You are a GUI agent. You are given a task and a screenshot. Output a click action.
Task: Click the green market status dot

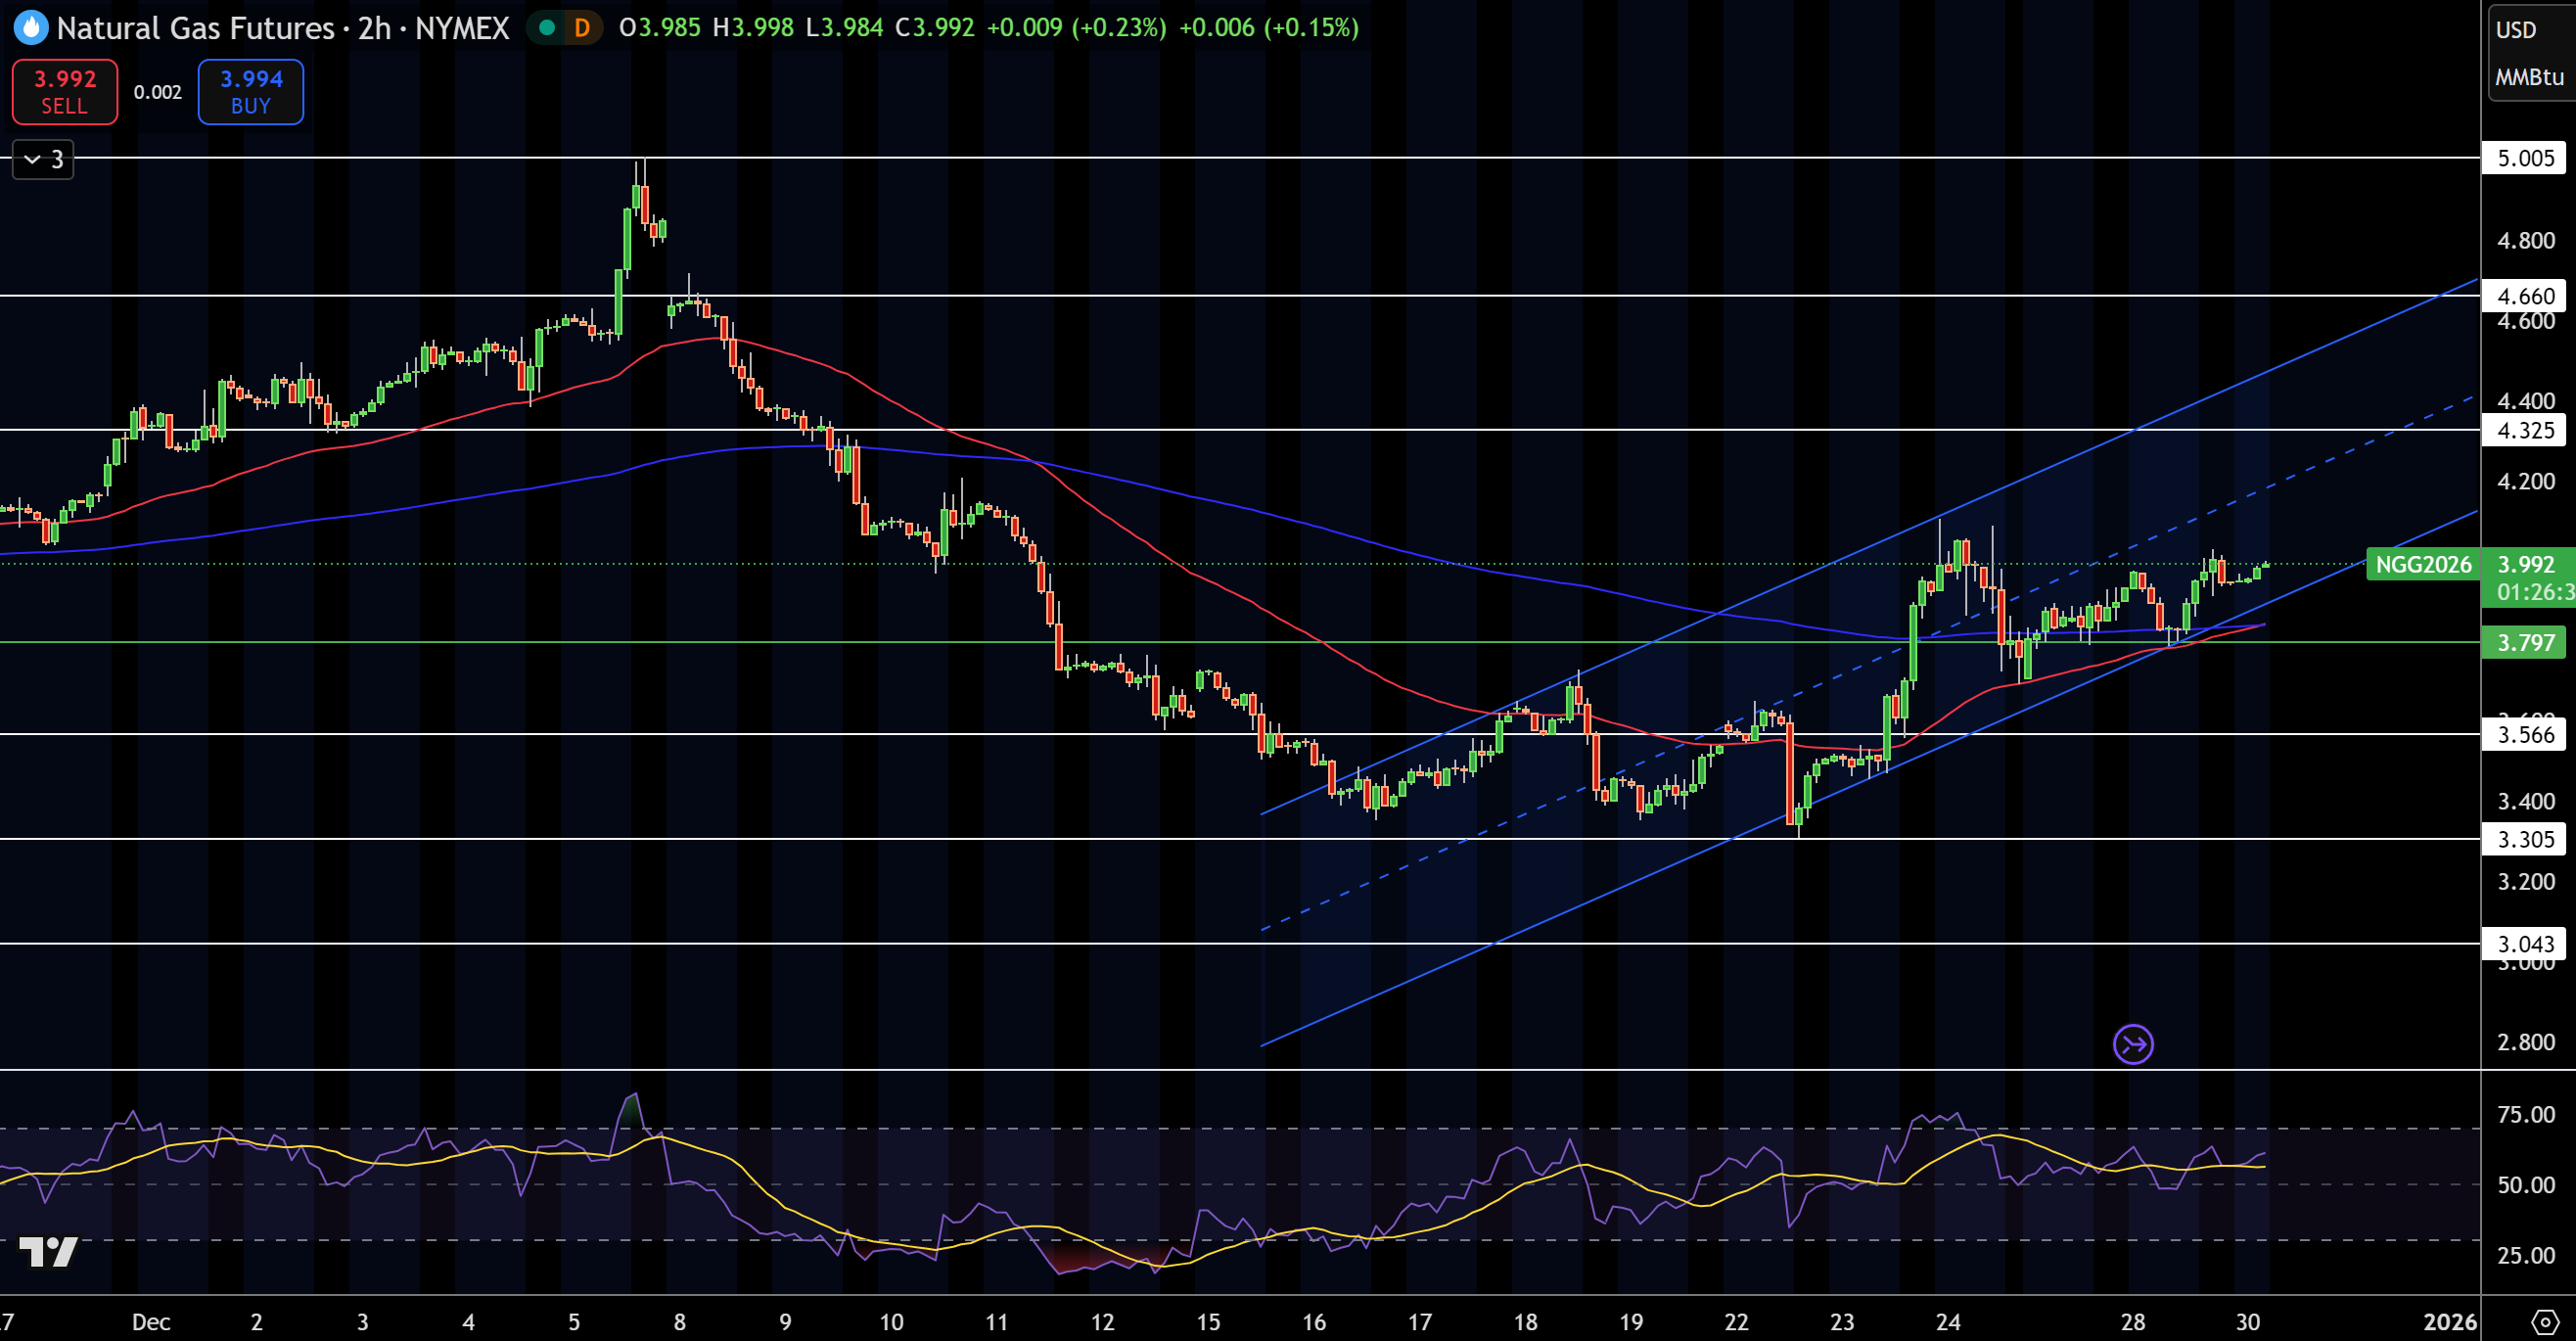pos(547,27)
